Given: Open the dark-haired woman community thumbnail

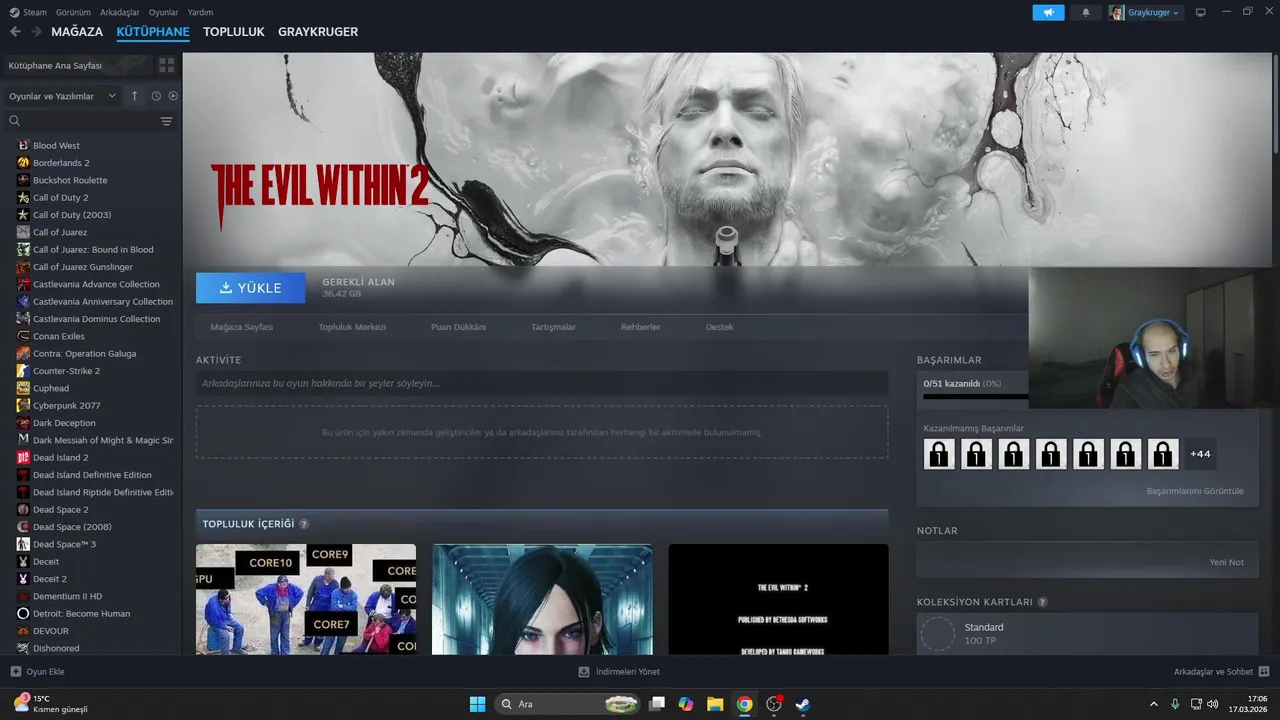Looking at the screenshot, I should (542, 599).
